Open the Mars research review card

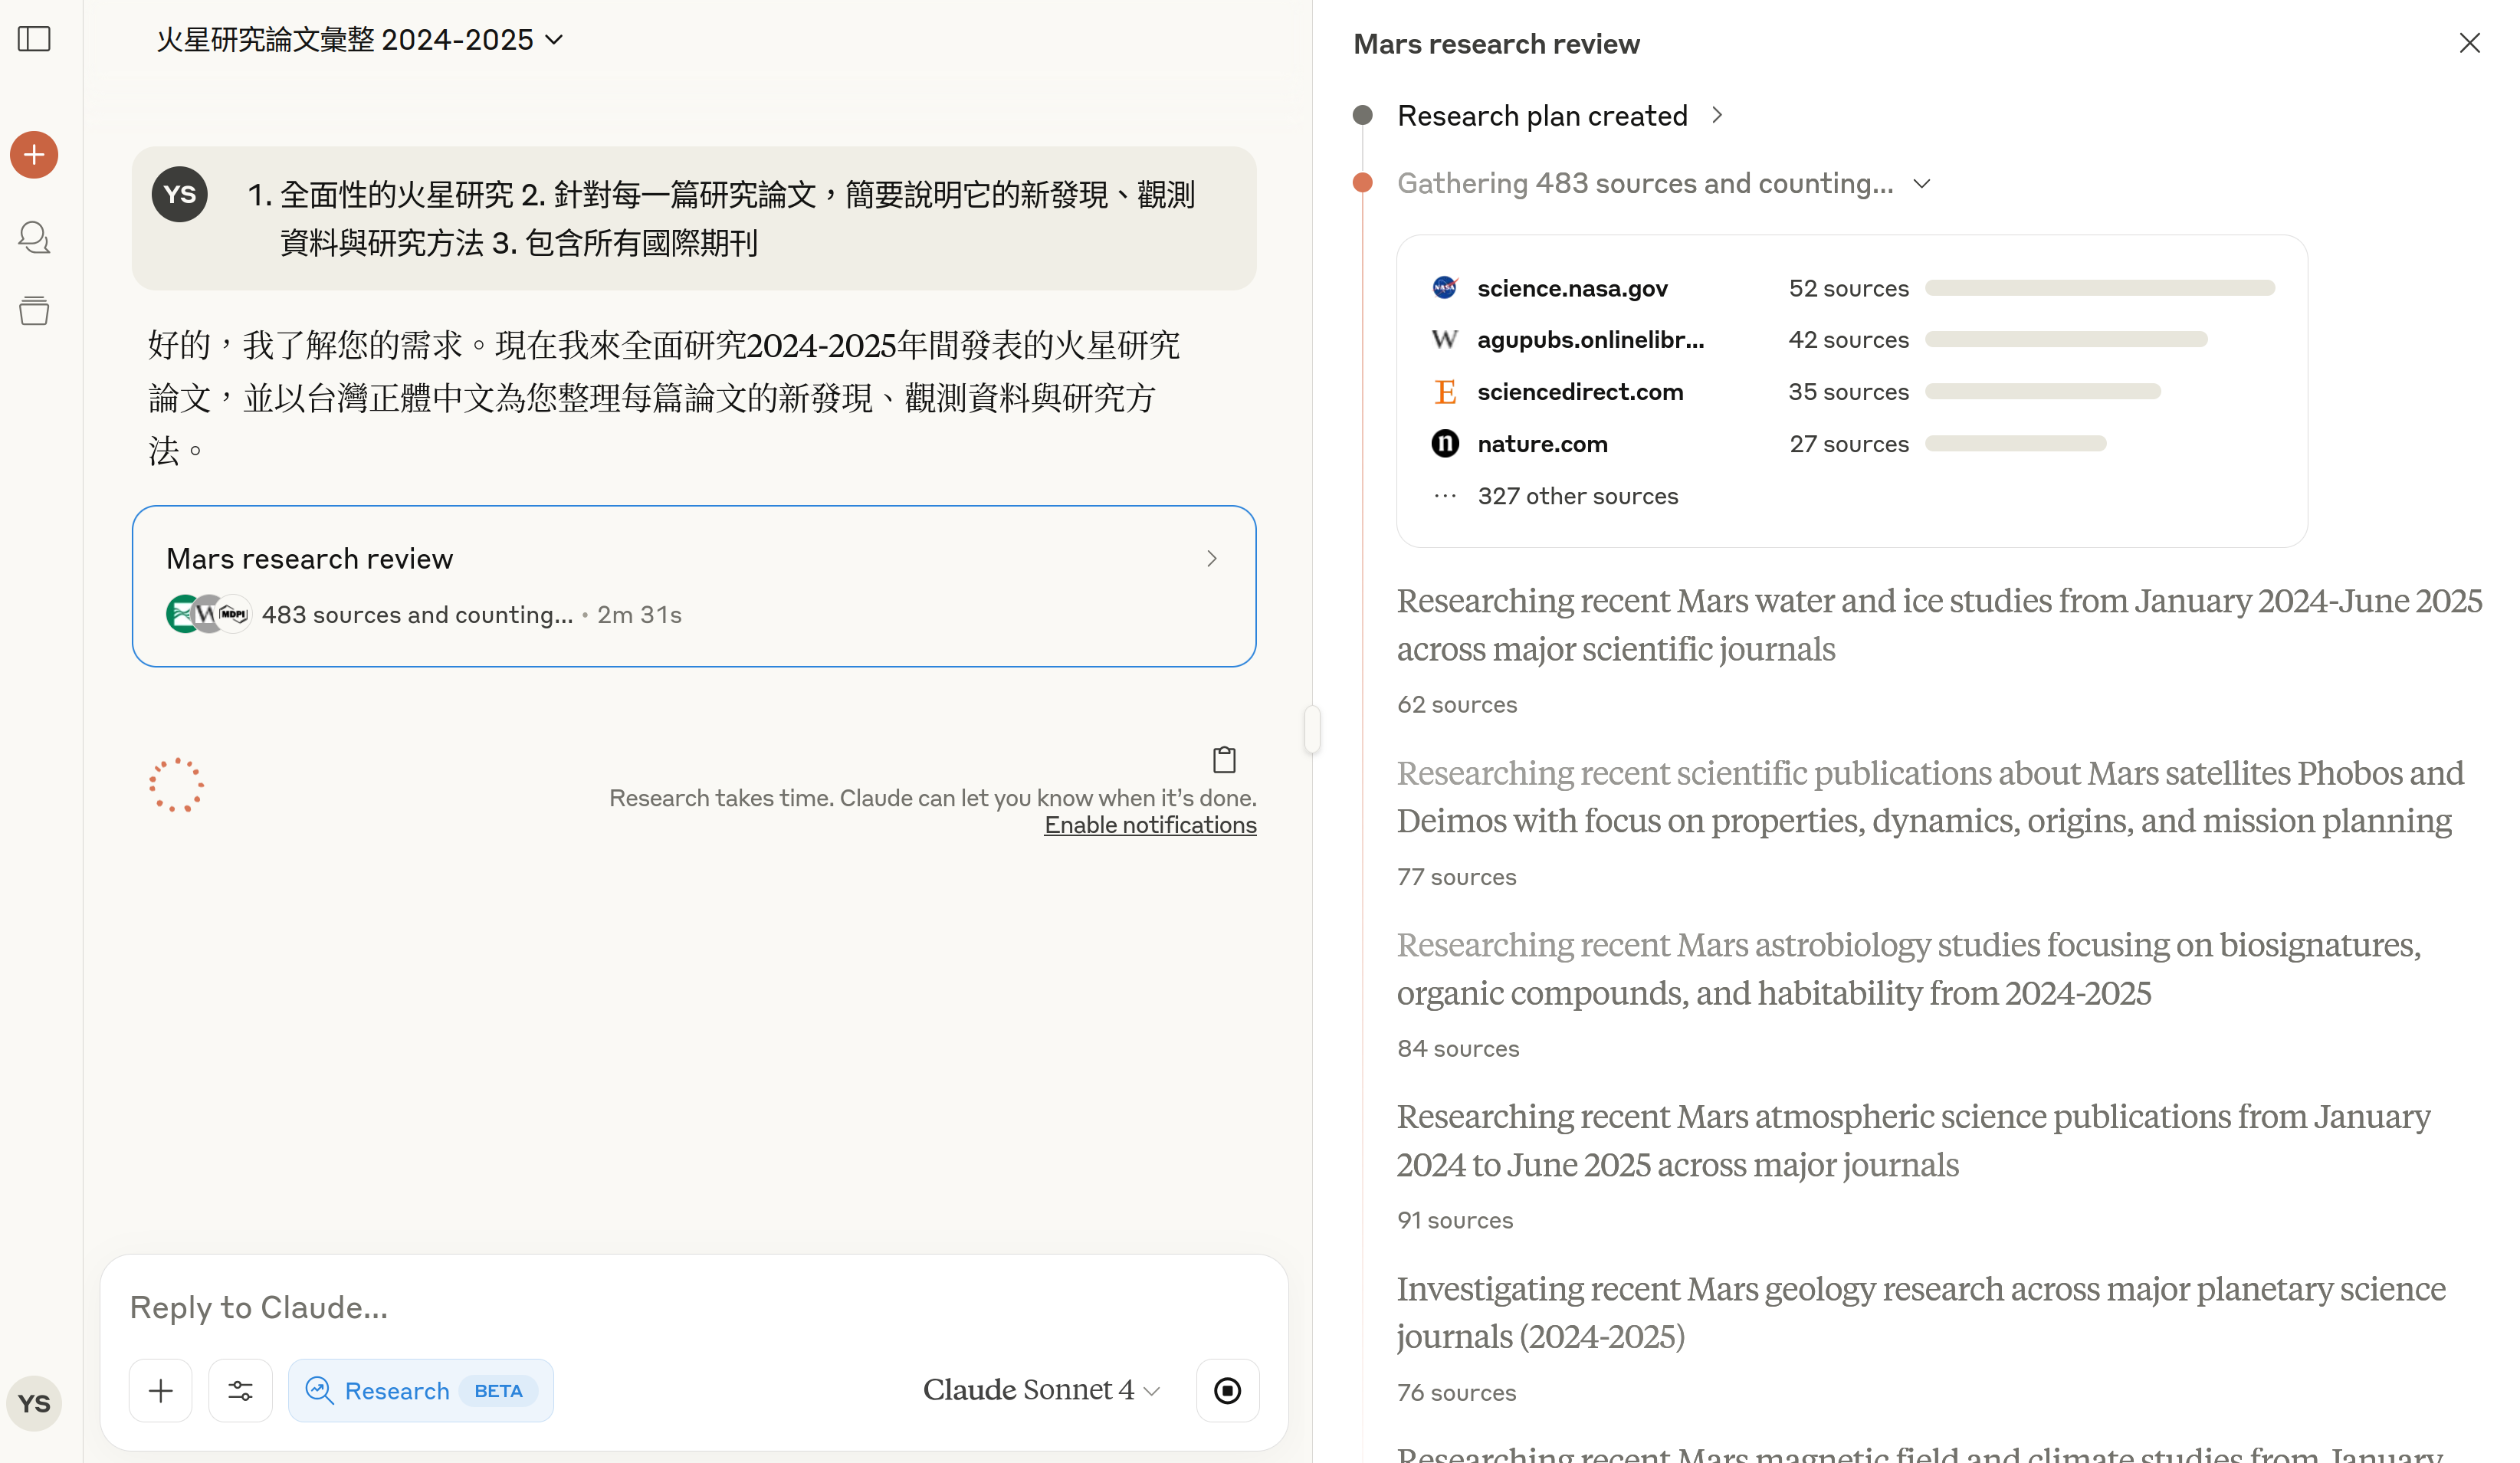[693, 586]
